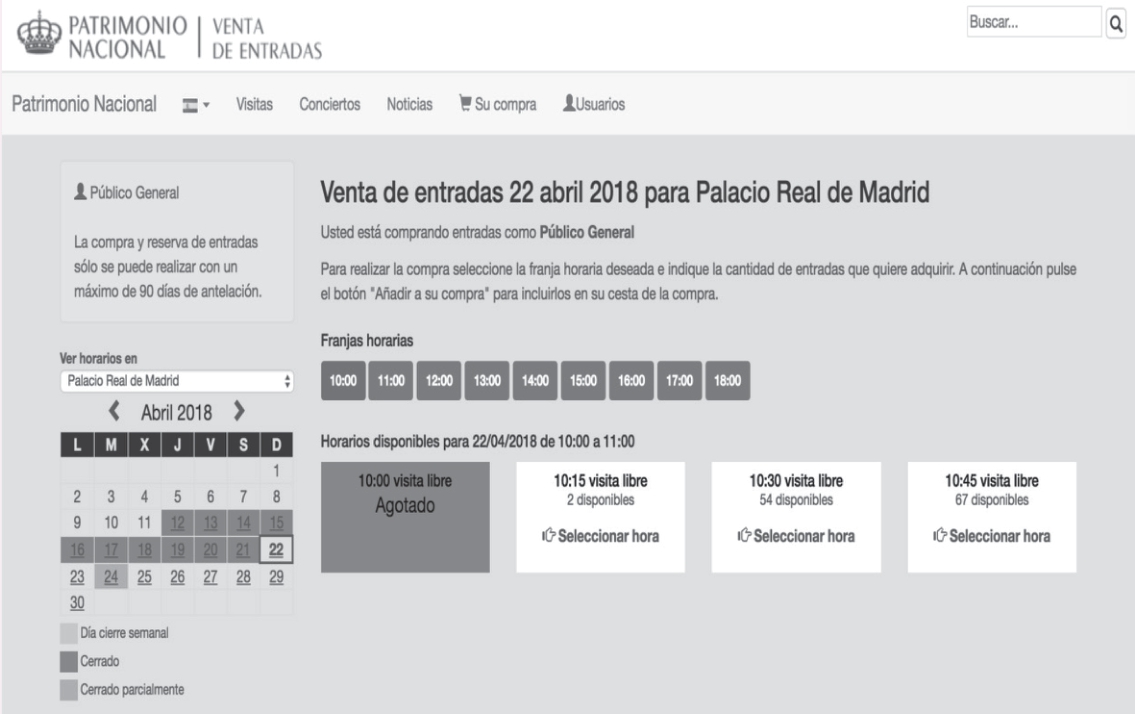
Task: Expand the Palacio Real de Madrid dropdown
Action: pyautogui.click(x=175, y=380)
